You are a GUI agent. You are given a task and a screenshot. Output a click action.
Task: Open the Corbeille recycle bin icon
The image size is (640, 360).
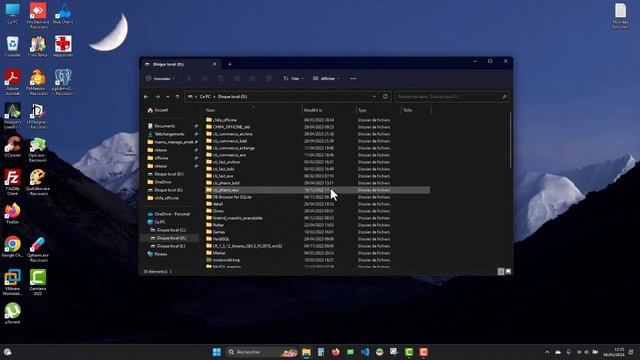point(12,47)
